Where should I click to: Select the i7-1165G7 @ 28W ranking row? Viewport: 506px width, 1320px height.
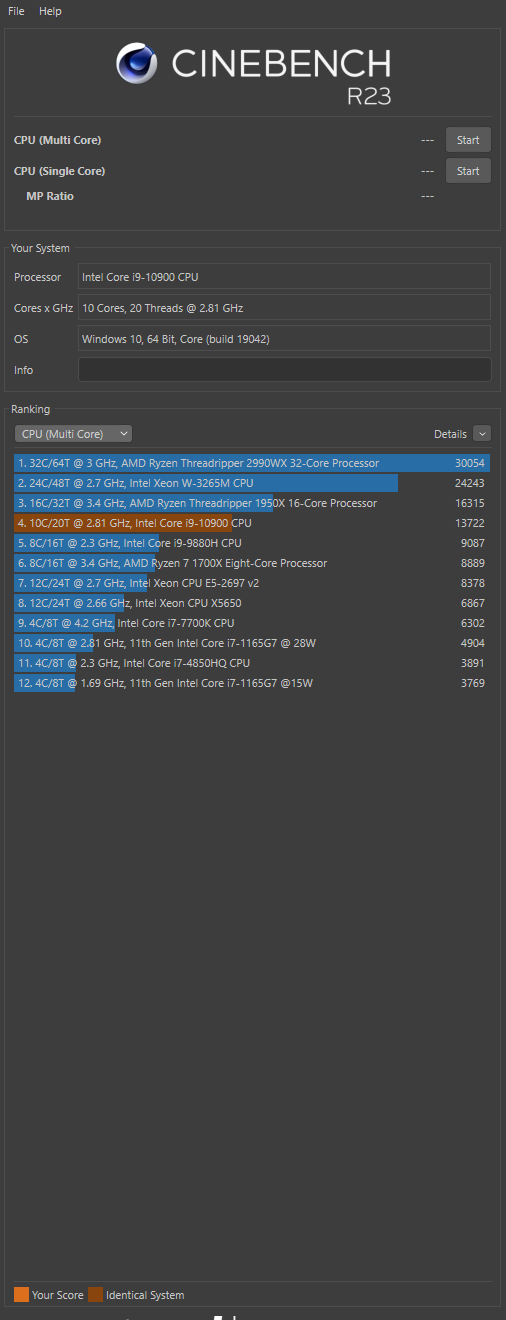[x=252, y=643]
